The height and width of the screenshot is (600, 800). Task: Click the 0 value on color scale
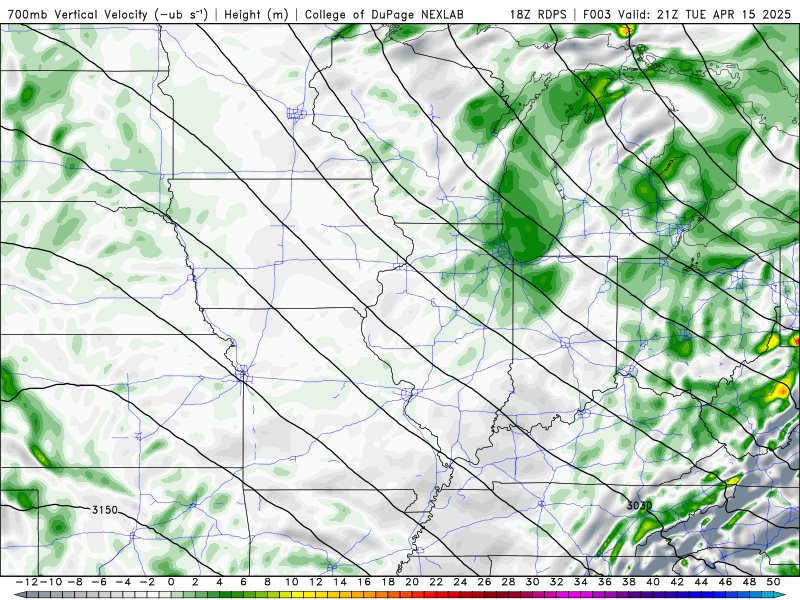point(171,582)
